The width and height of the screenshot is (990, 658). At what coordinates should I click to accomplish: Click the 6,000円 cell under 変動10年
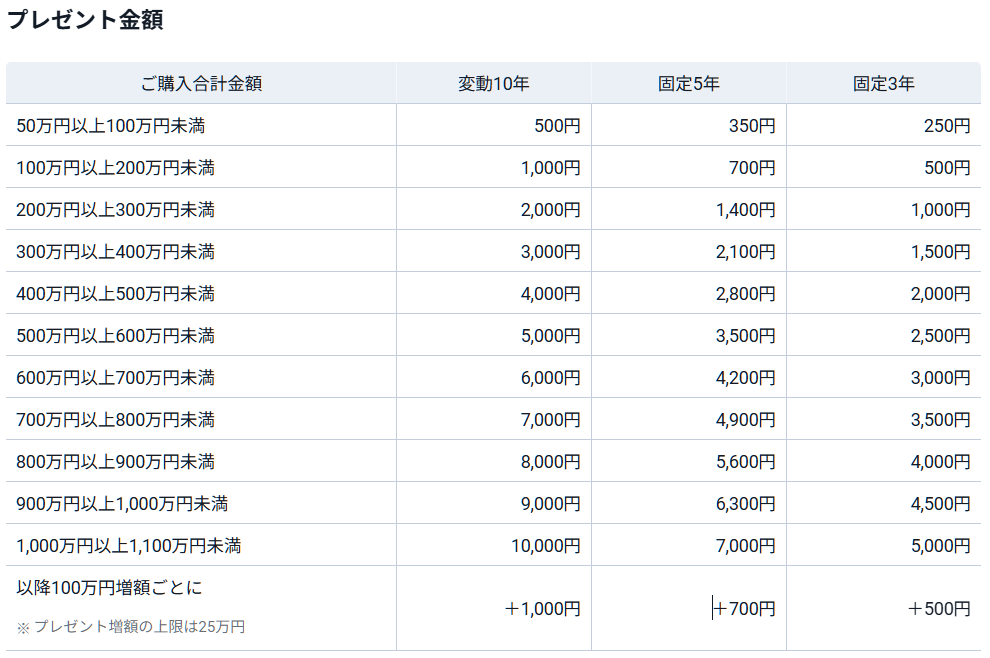(550, 378)
